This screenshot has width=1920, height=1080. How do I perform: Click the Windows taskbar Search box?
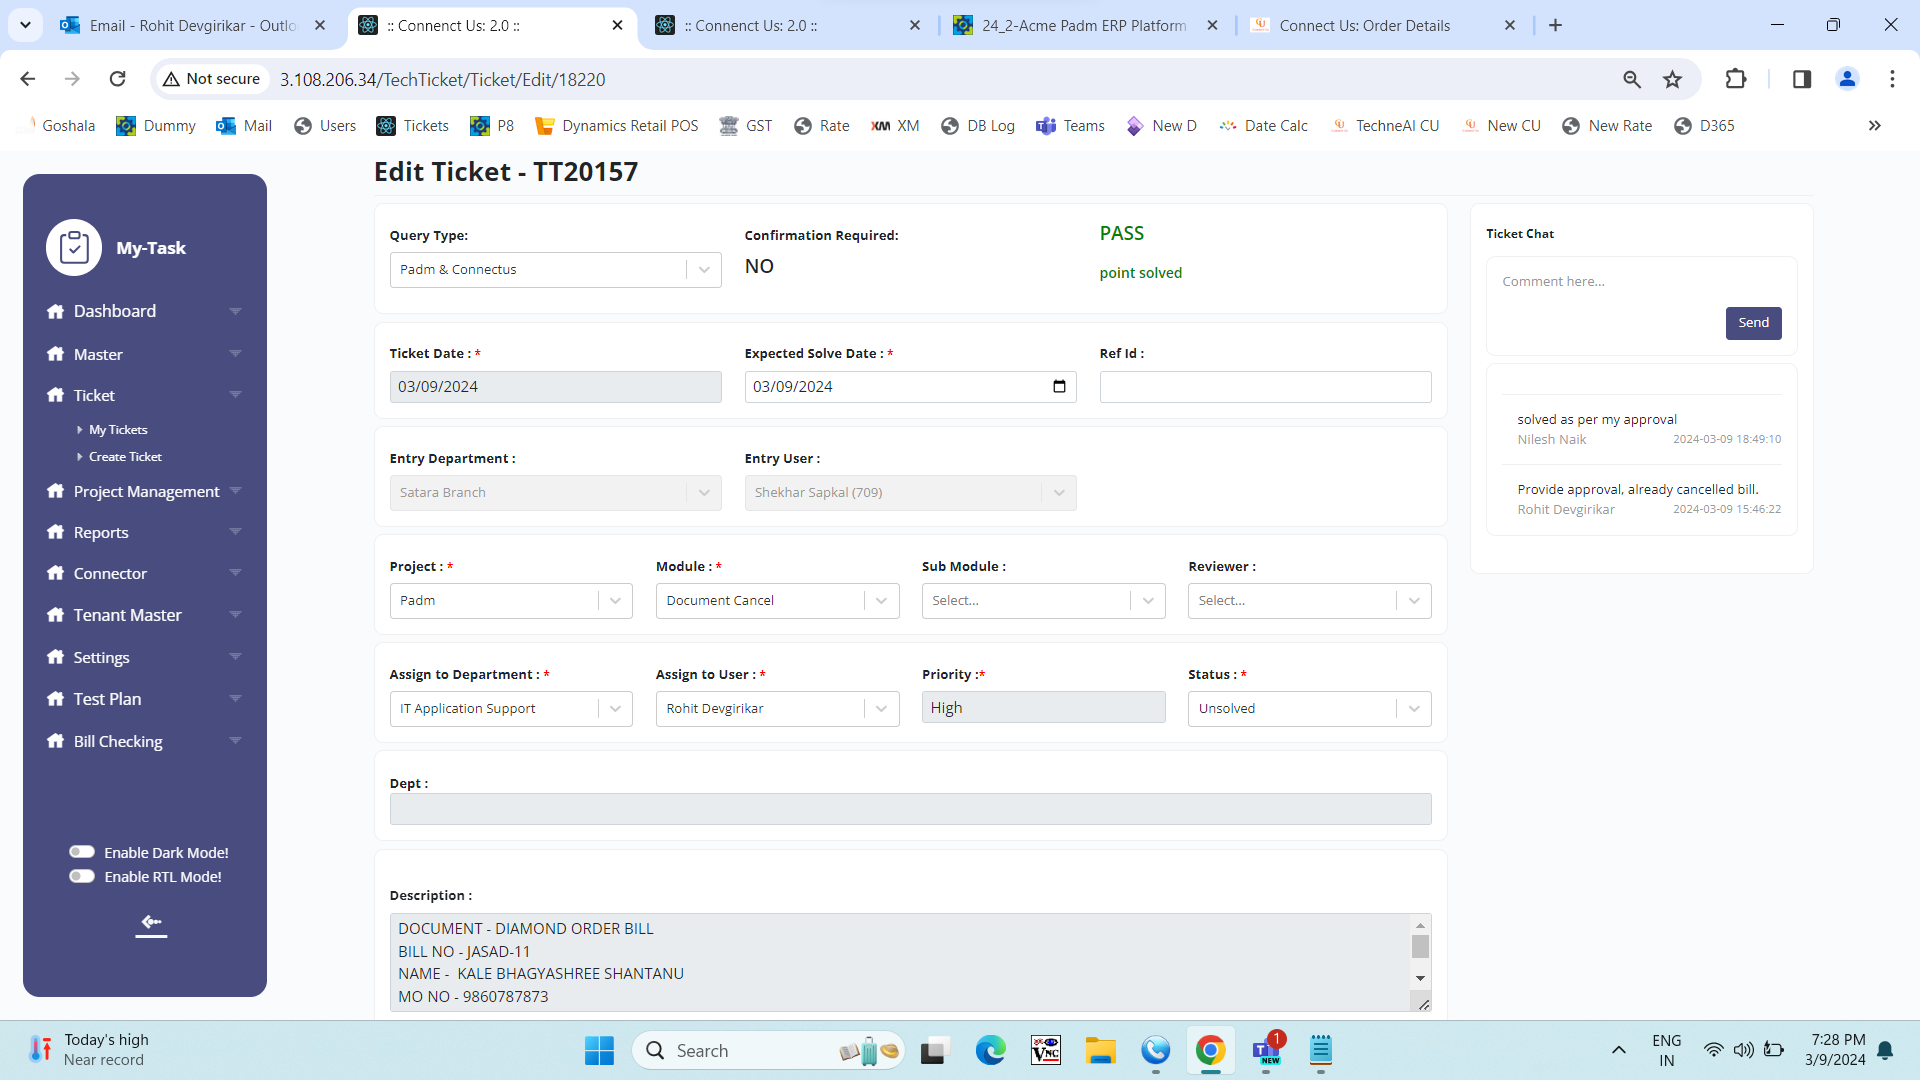coord(768,1050)
